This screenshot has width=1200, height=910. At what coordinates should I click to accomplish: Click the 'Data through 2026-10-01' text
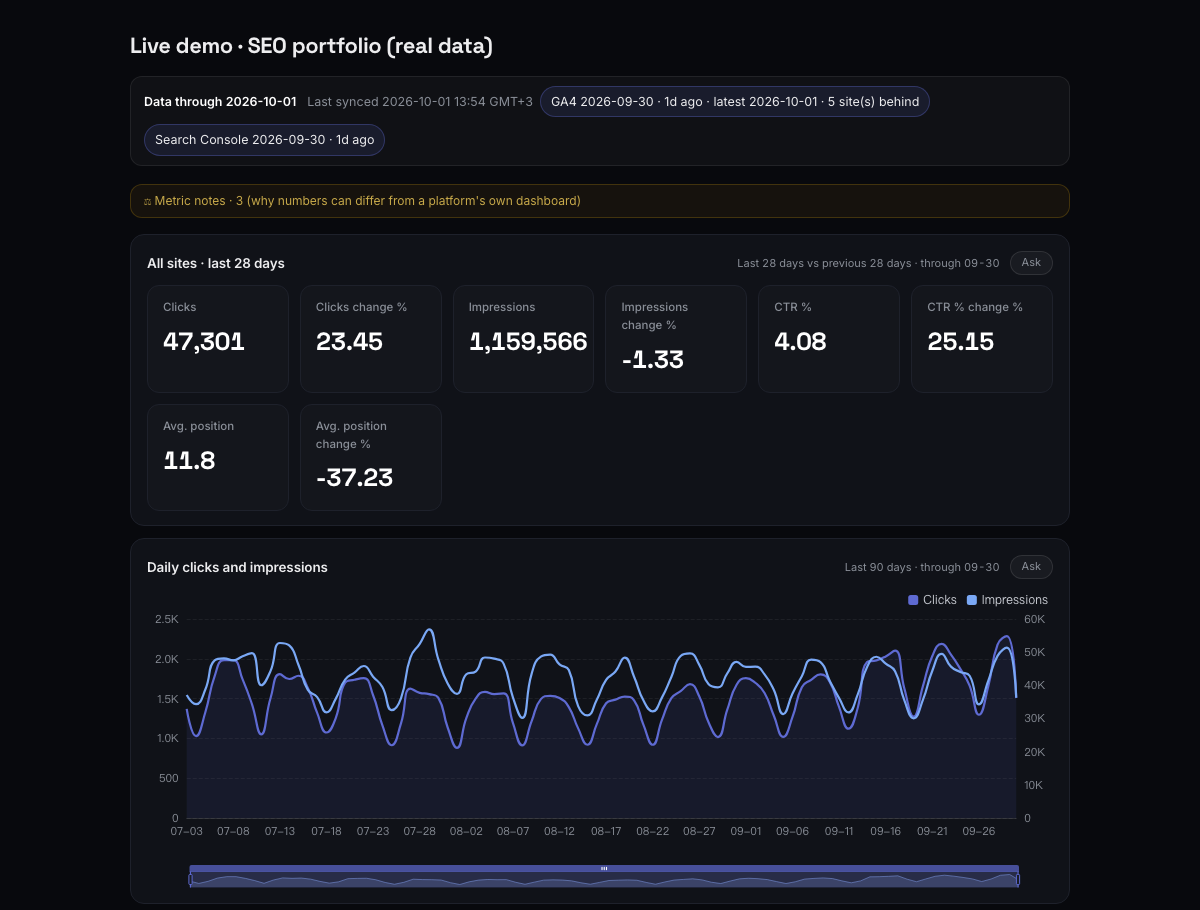(220, 102)
